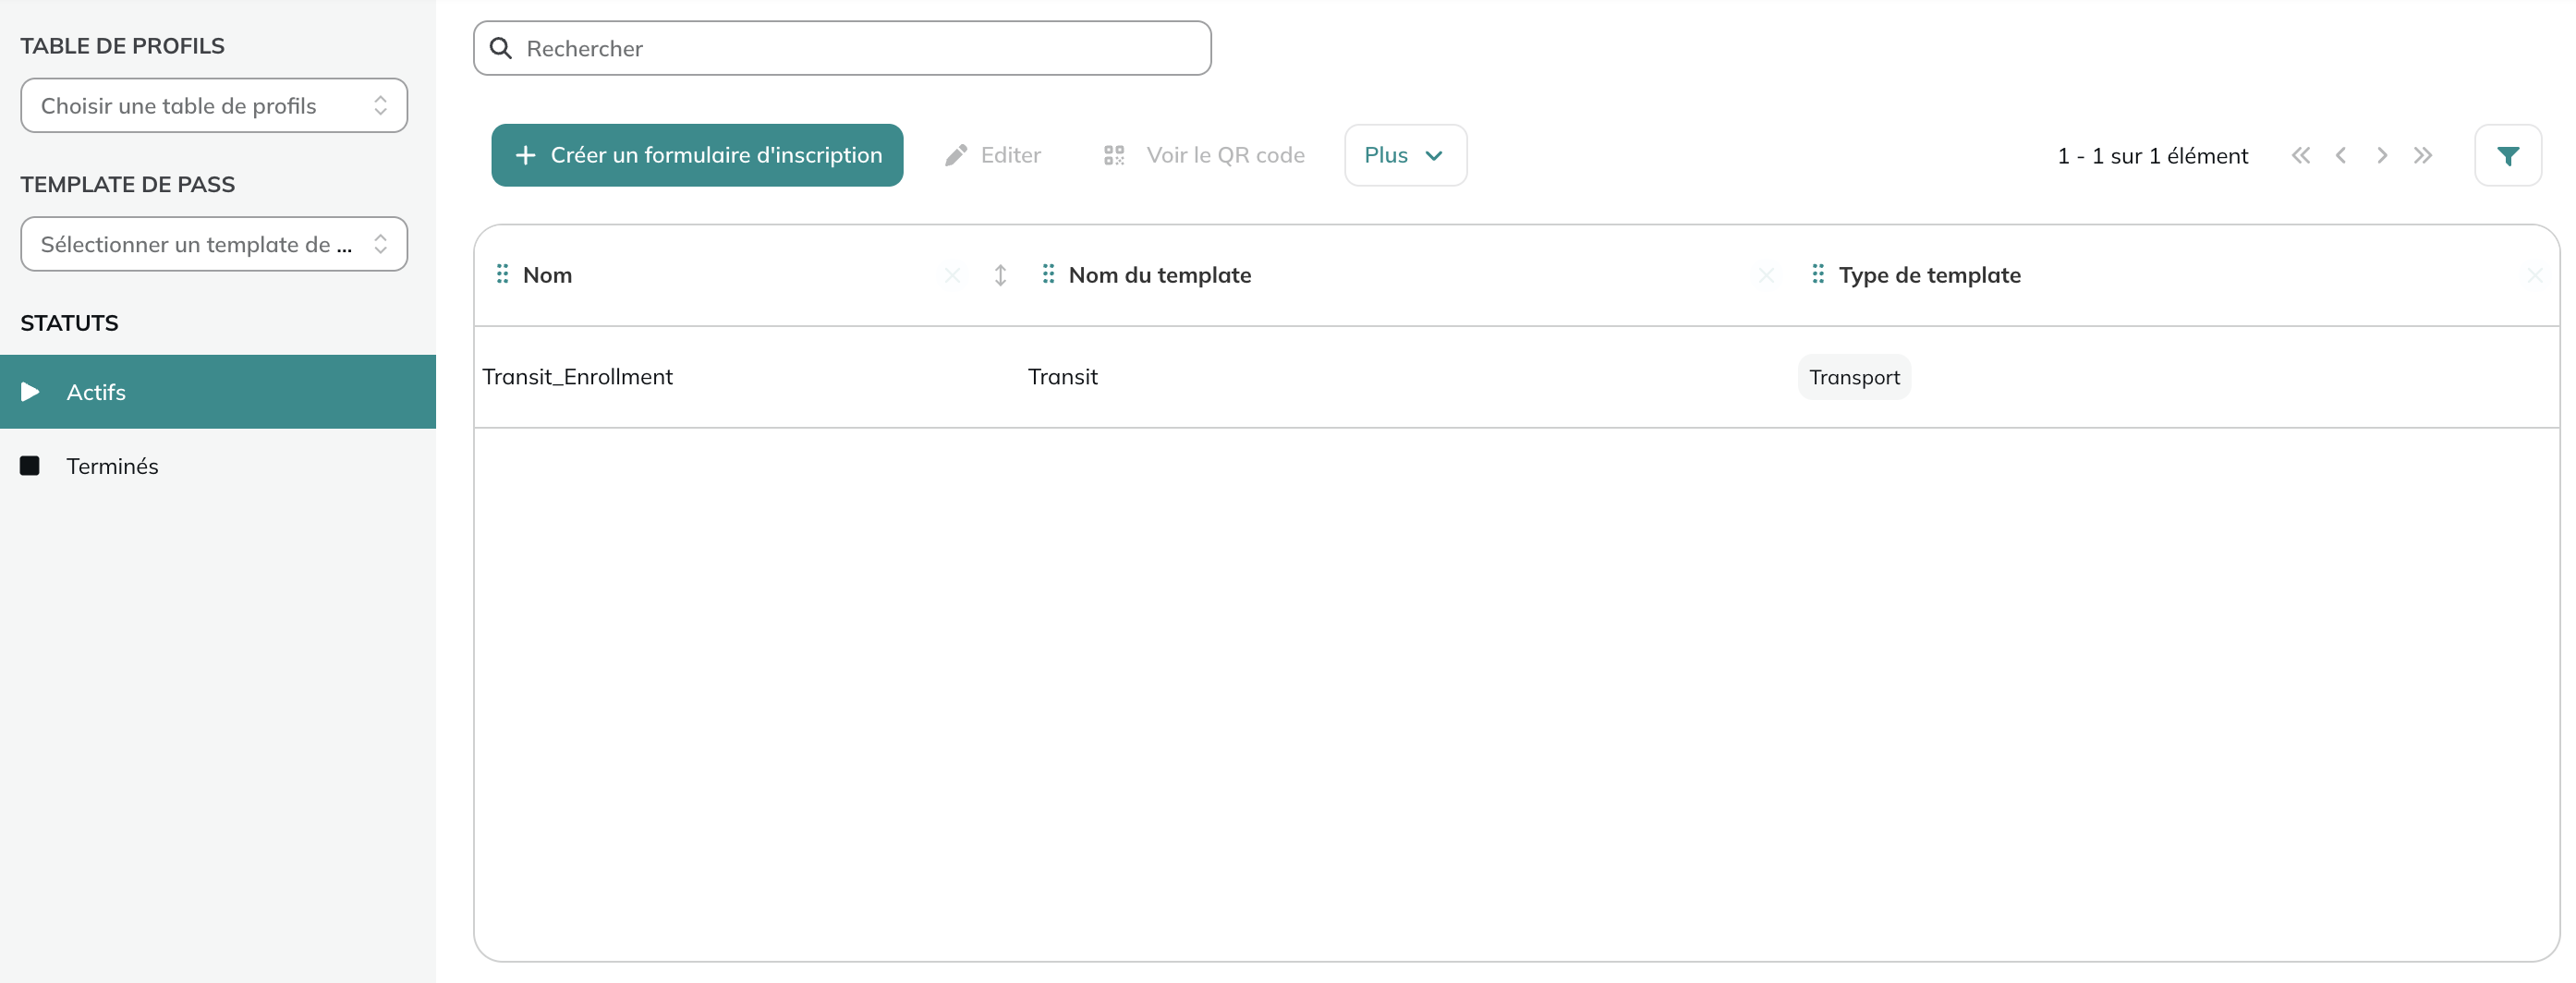Viewport: 2576px width, 983px height.
Task: Click the drag handle of Type de template column
Action: click(1818, 274)
